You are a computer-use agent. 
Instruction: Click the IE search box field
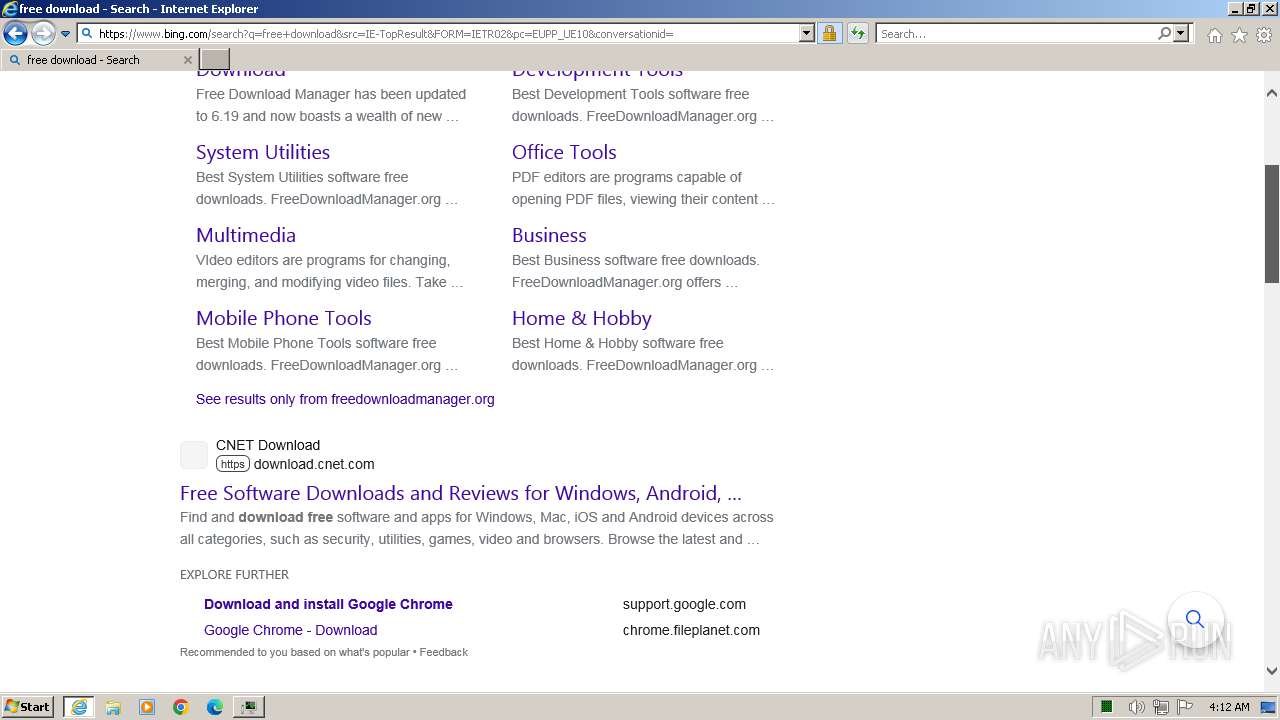point(1016,34)
